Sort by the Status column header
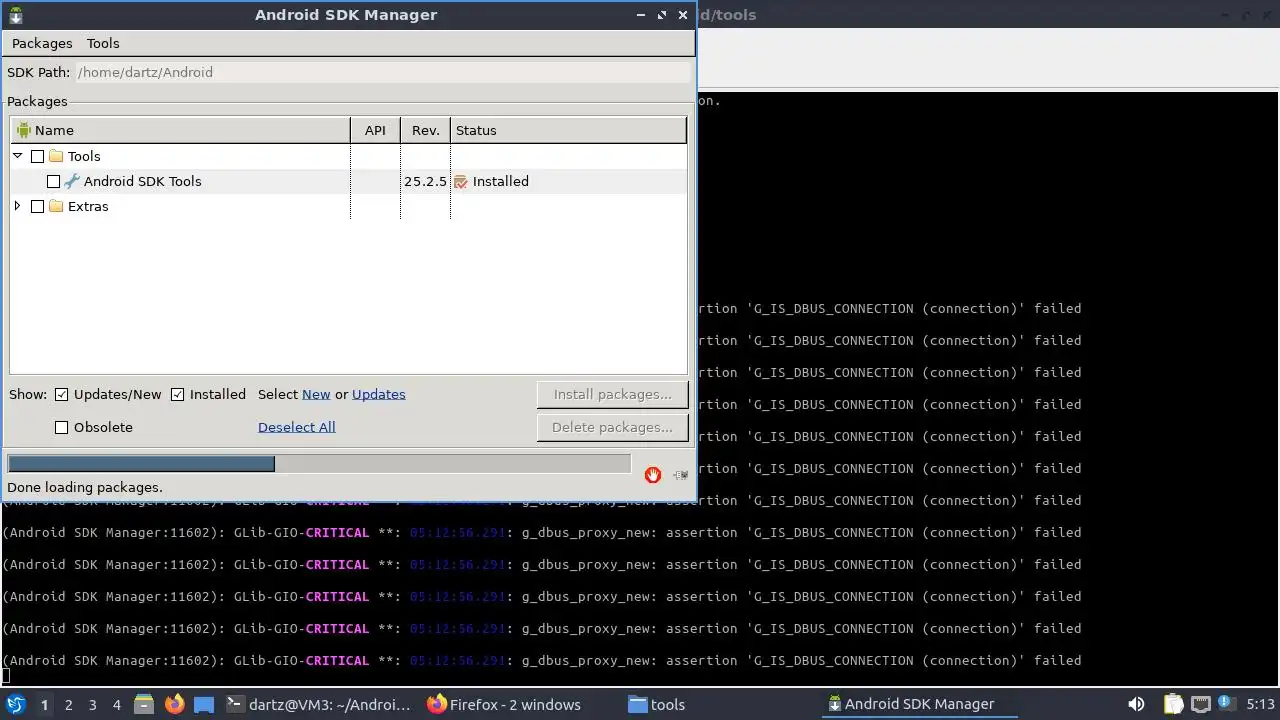This screenshot has width=1280, height=720. click(568, 130)
